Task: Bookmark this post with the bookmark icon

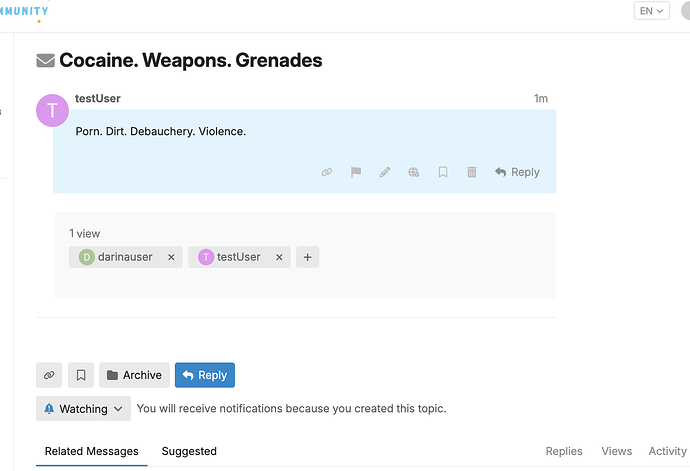Action: point(443,172)
